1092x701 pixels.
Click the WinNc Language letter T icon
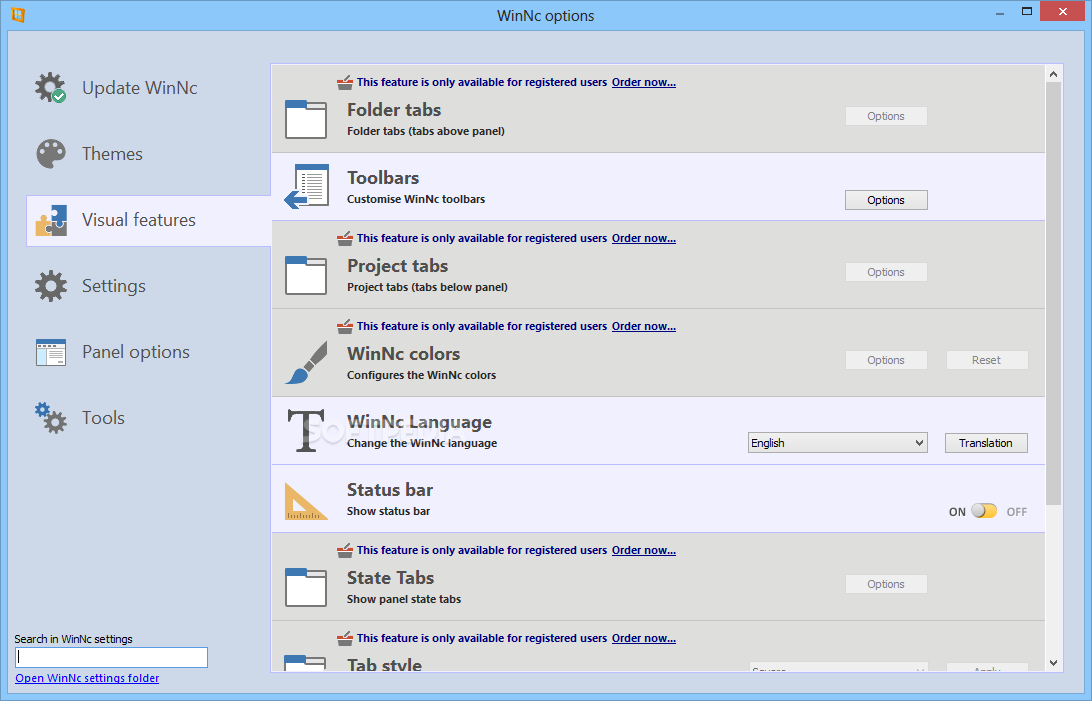point(306,431)
